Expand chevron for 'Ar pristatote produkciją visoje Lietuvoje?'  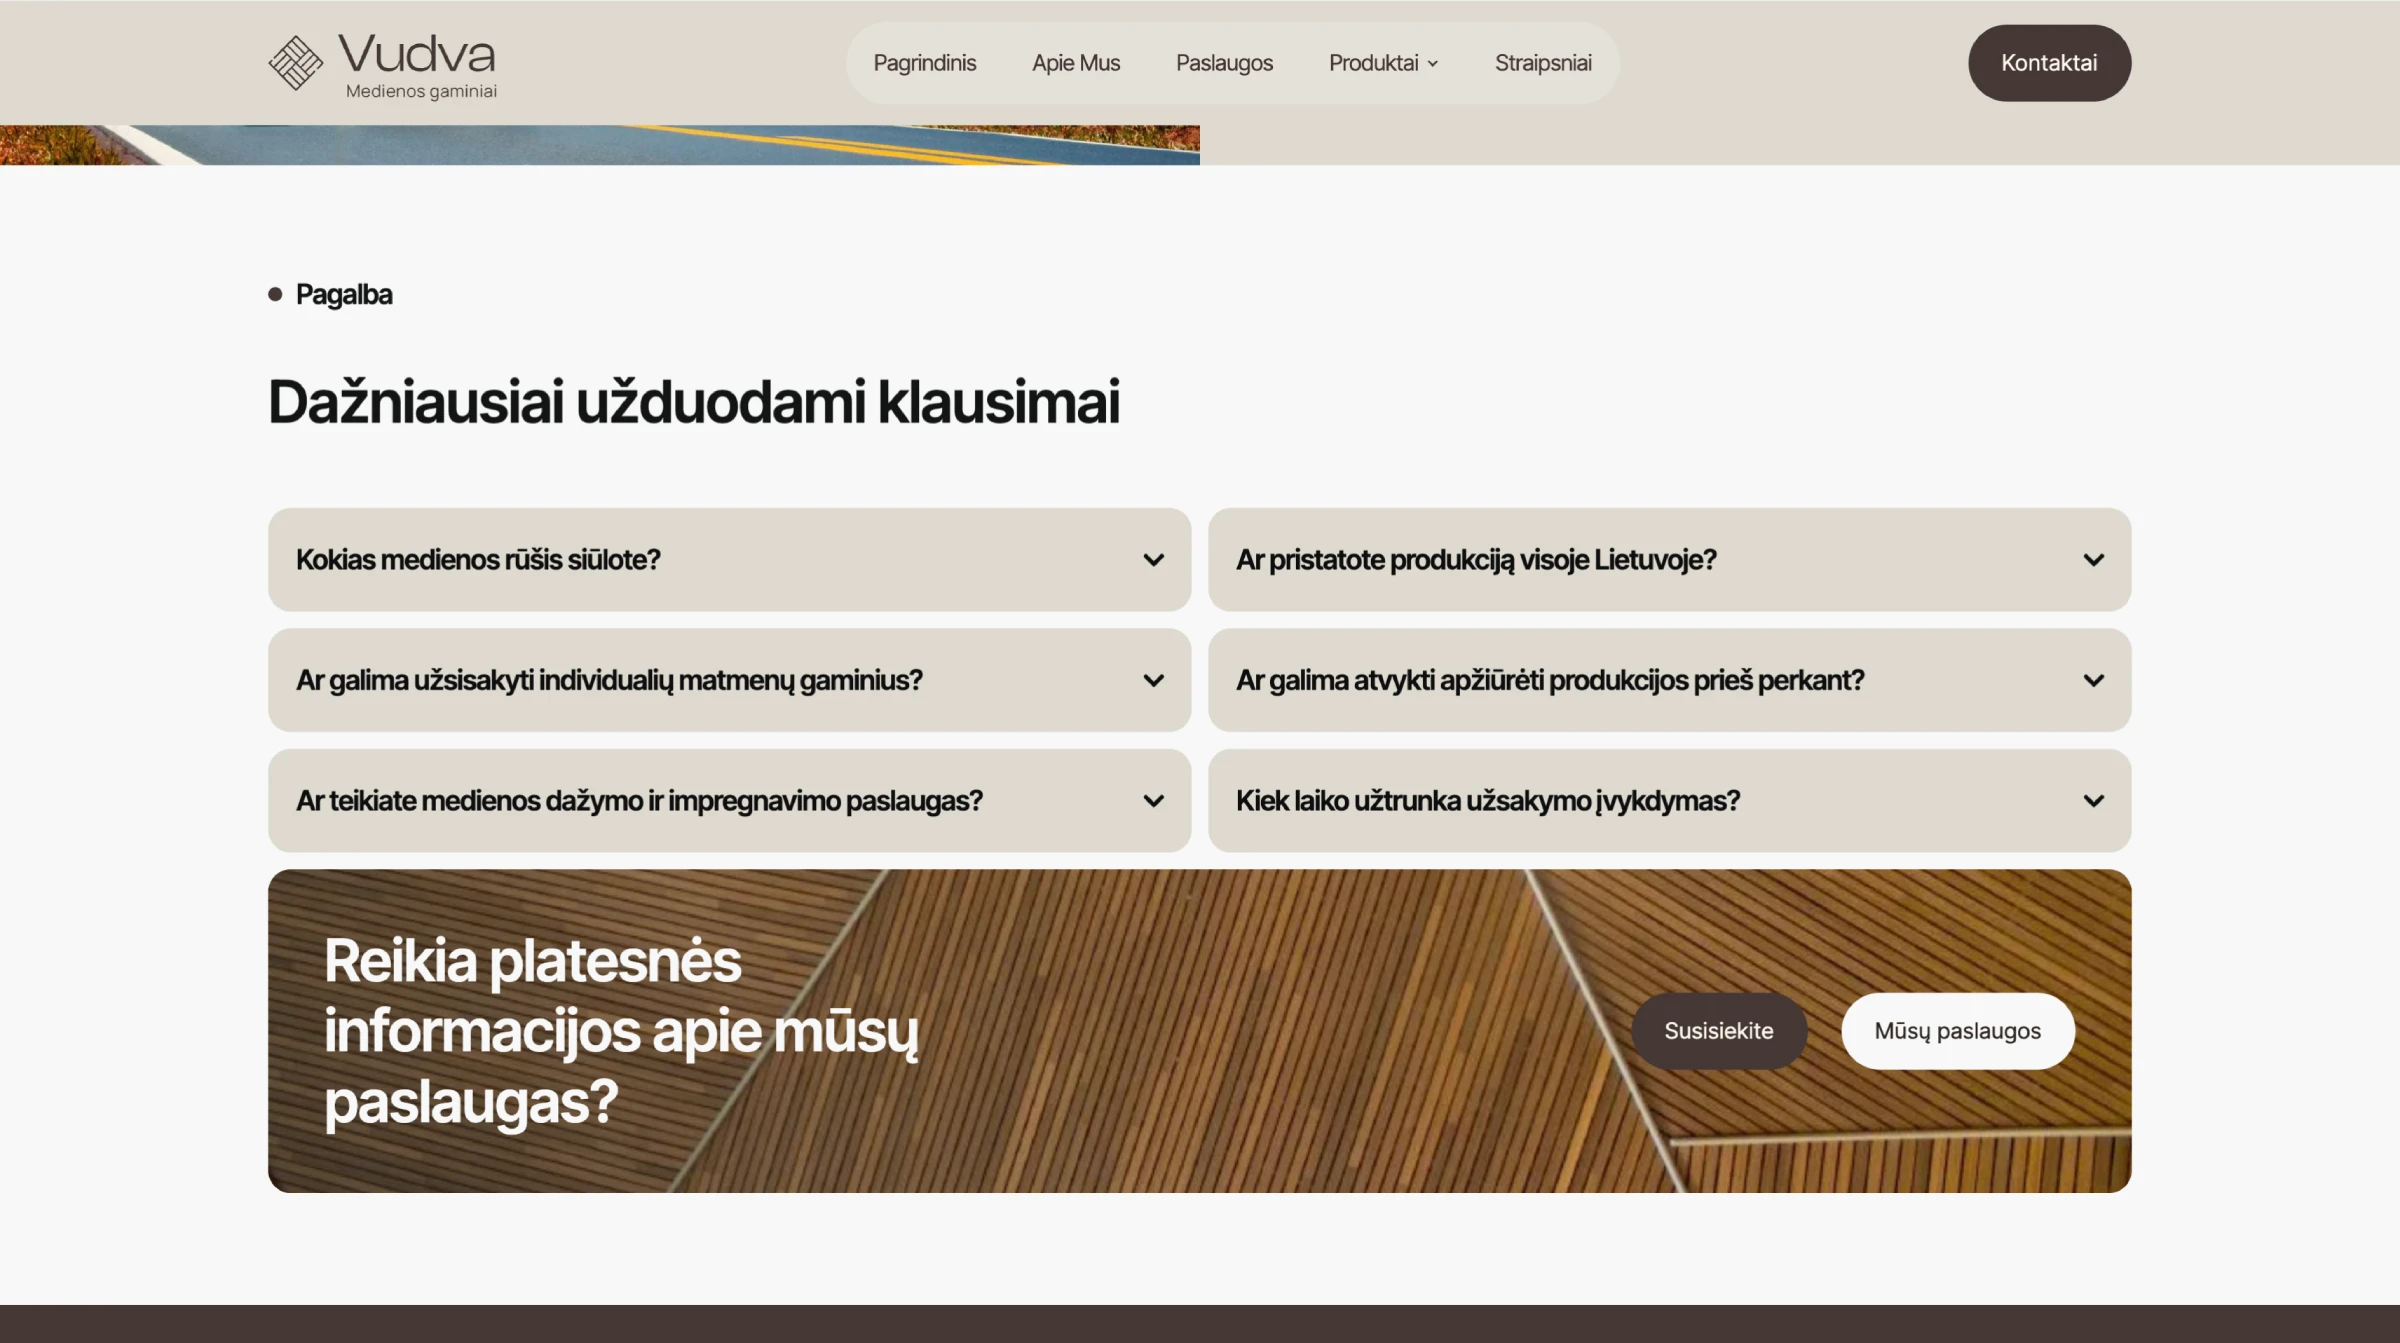coord(2093,560)
